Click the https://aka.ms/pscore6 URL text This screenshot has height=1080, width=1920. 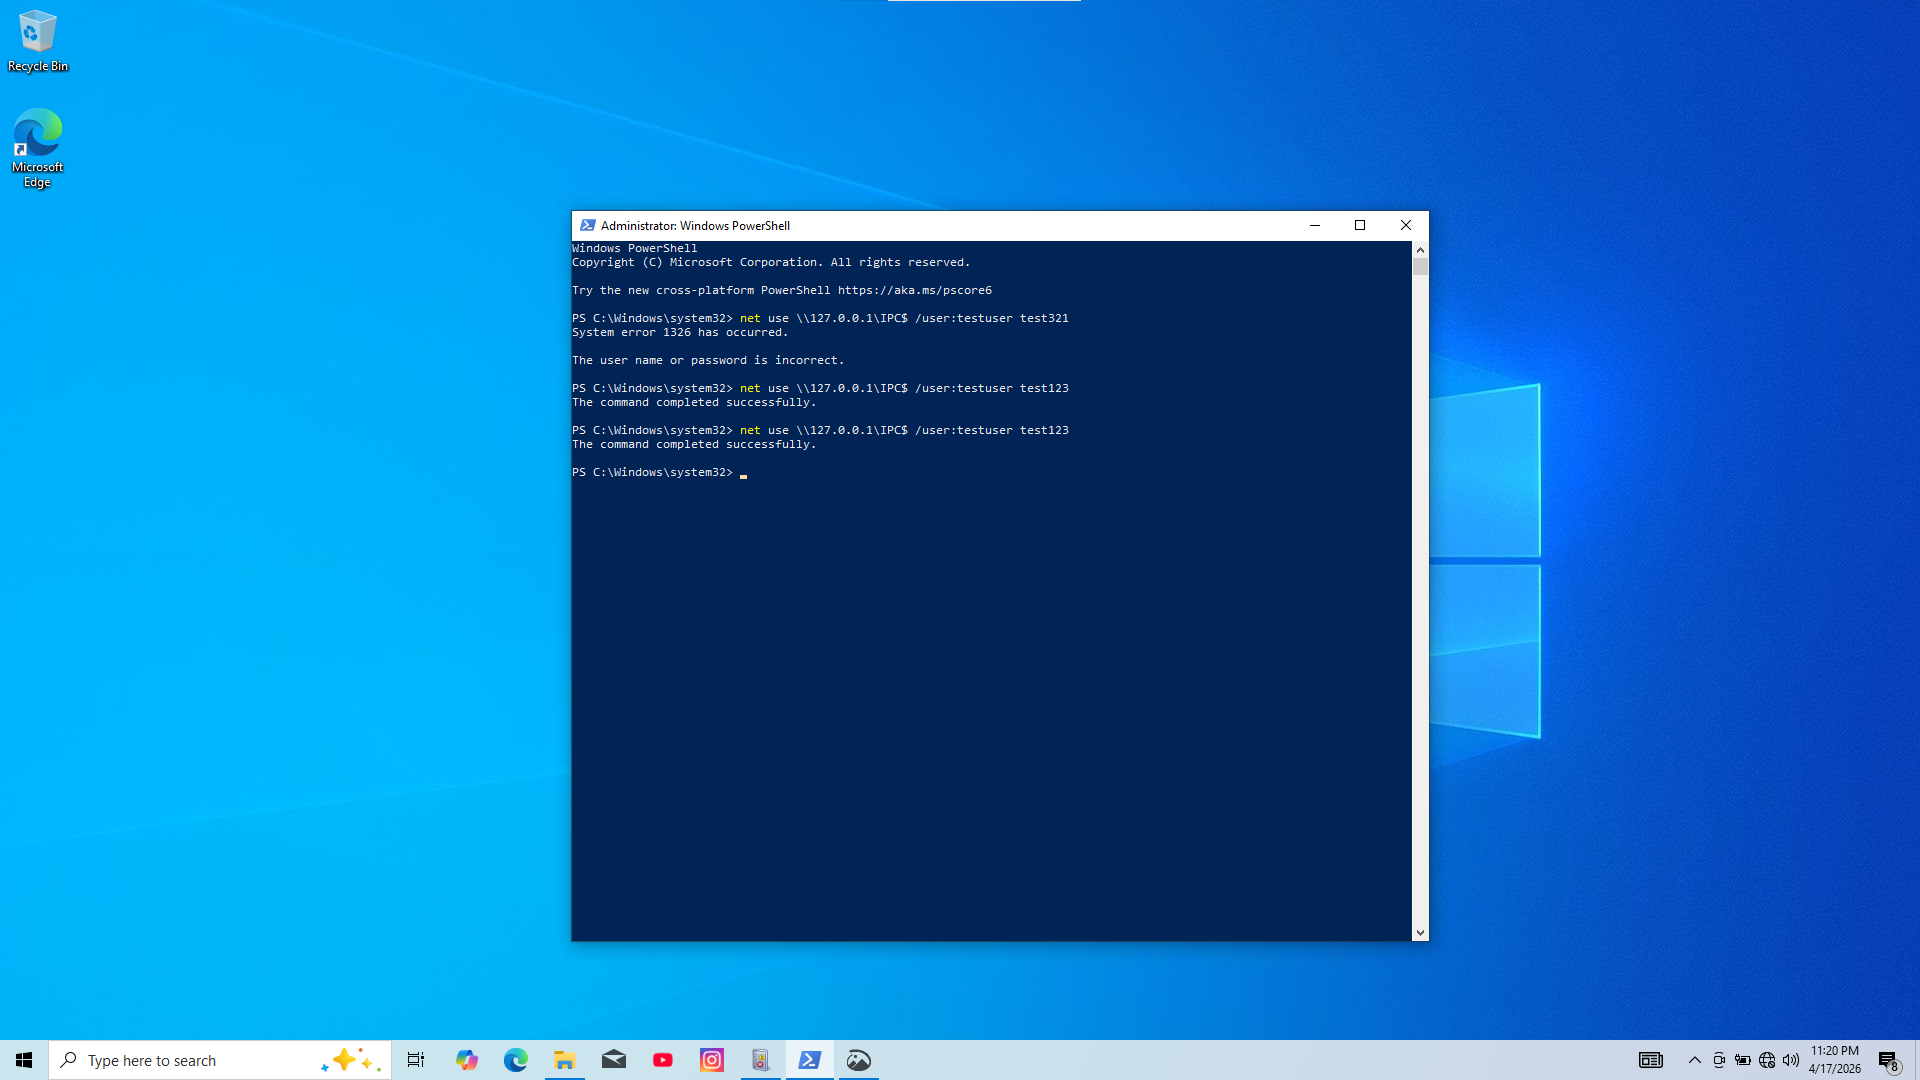(x=915, y=291)
